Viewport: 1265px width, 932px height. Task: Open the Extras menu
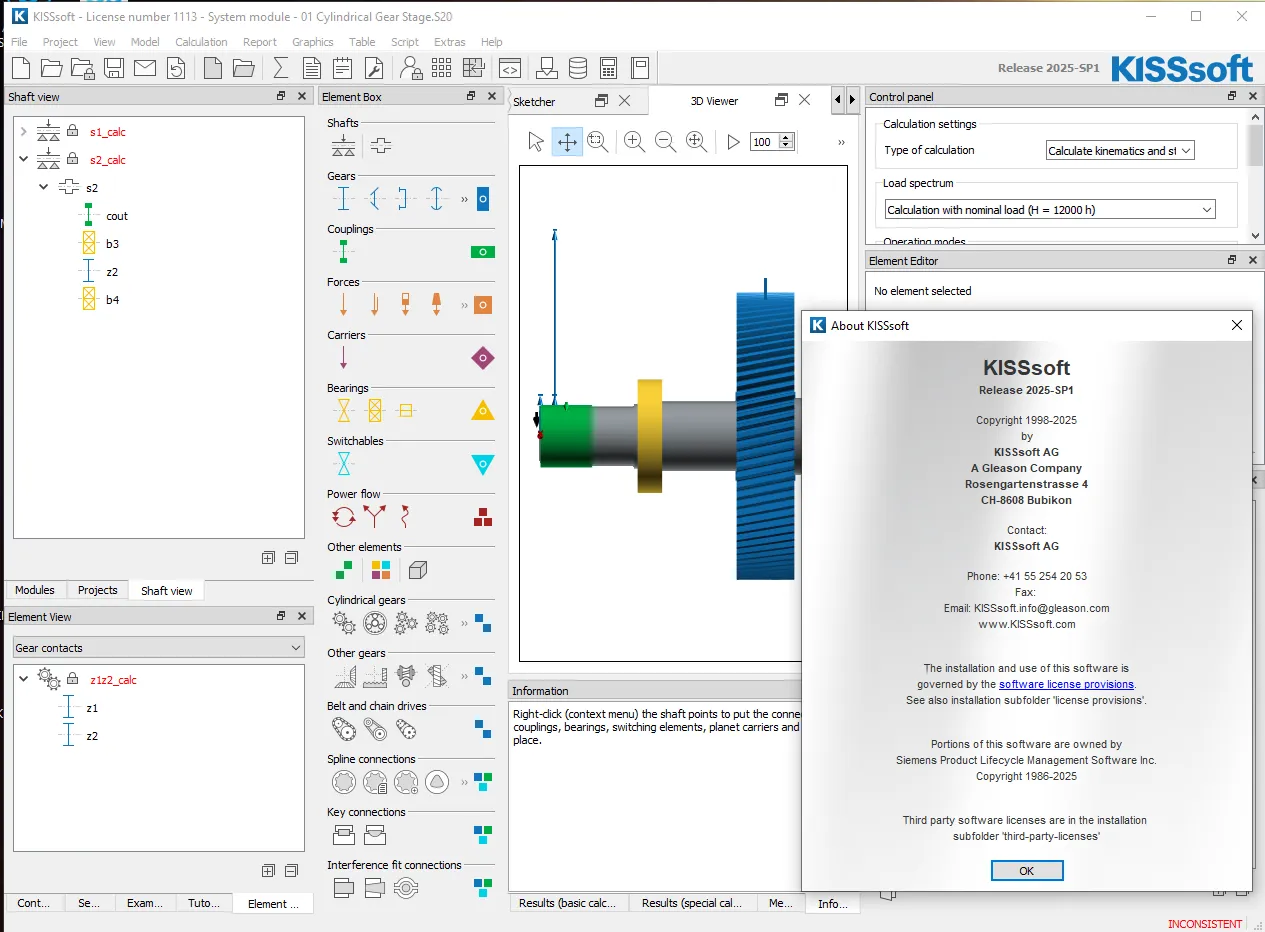450,42
